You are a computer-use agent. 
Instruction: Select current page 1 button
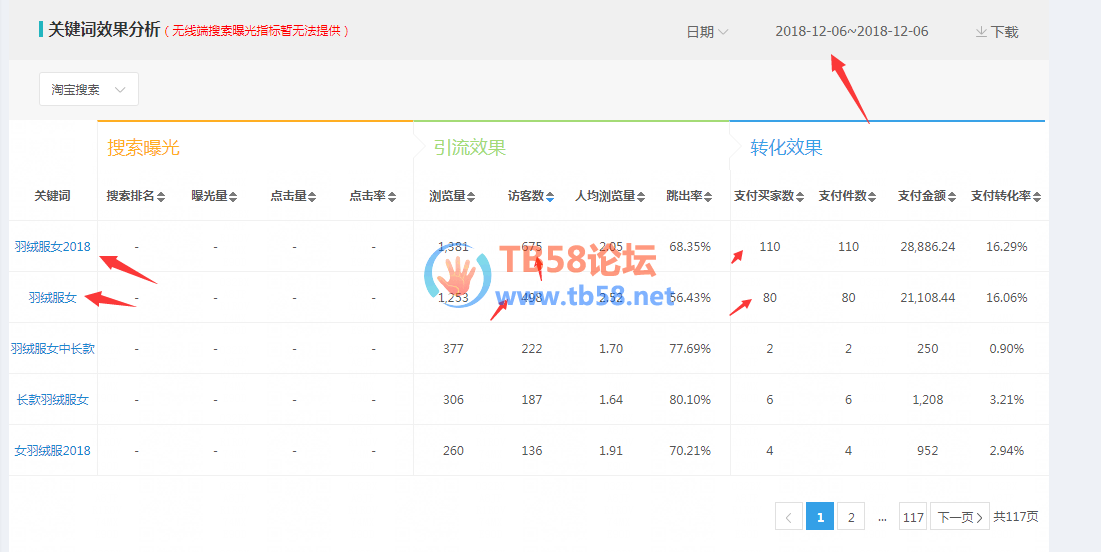819,517
